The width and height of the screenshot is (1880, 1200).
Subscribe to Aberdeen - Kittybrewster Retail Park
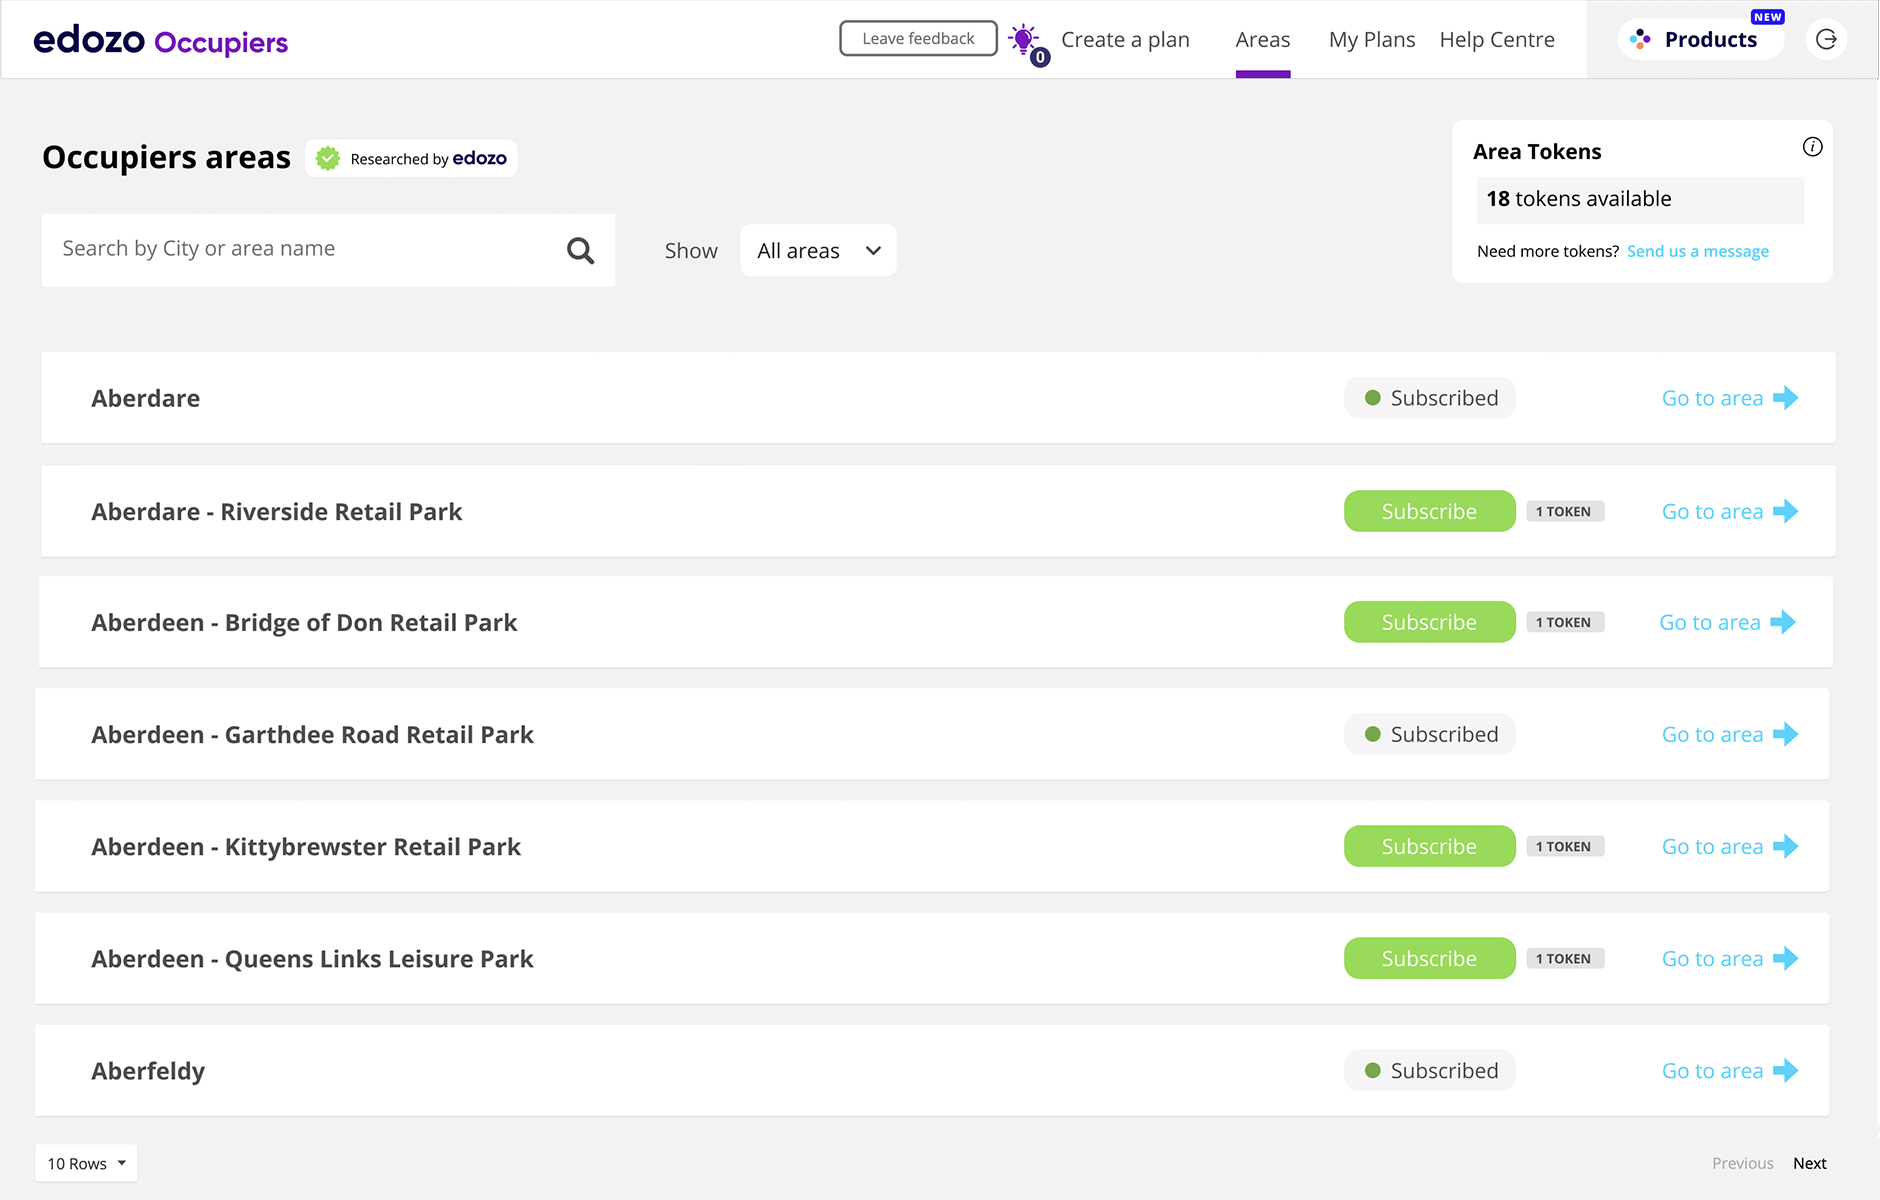[1429, 846]
